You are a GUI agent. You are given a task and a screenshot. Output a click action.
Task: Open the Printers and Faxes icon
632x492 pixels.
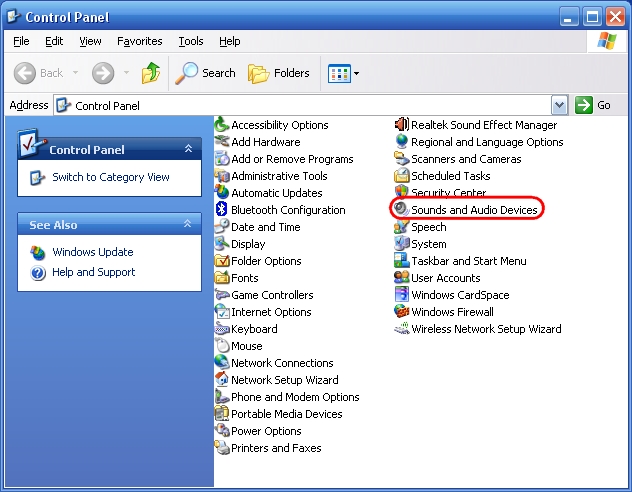222,448
